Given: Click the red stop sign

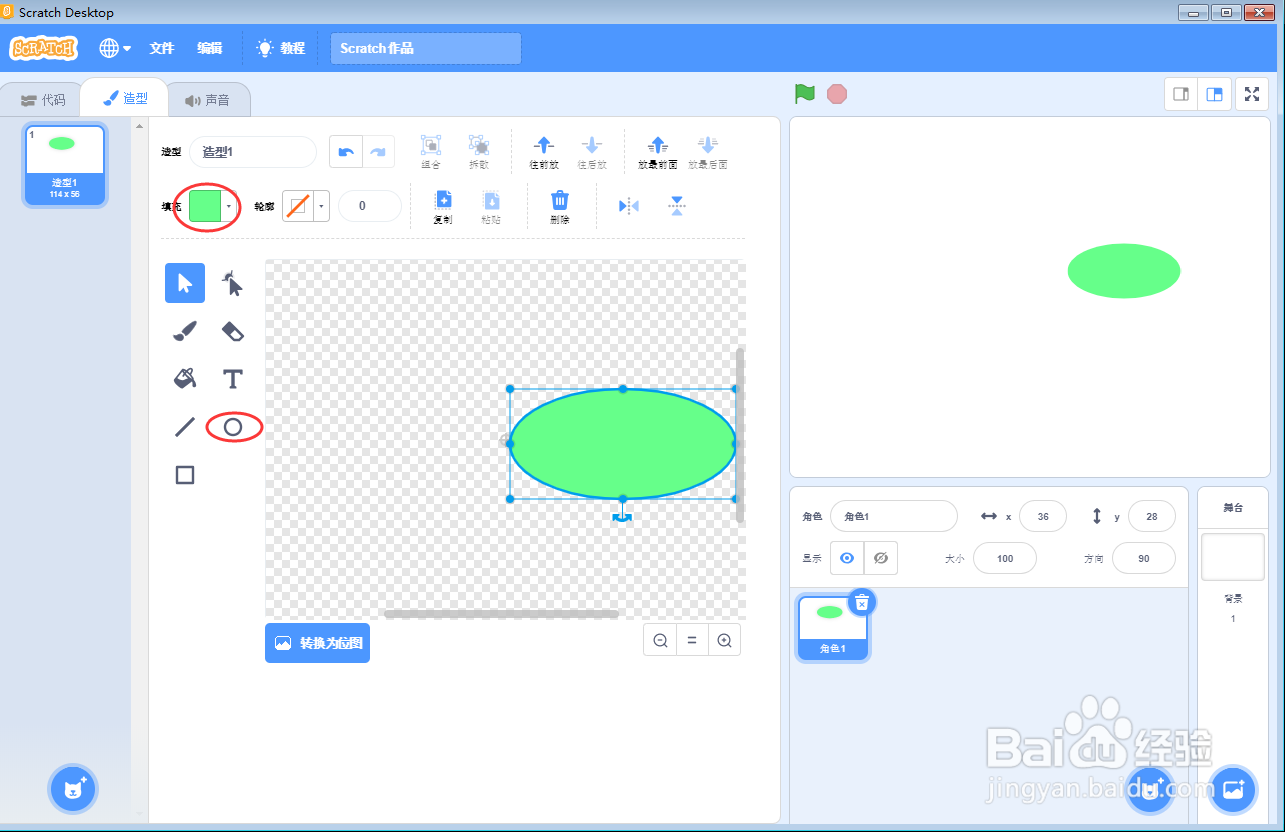Looking at the screenshot, I should tap(837, 94).
